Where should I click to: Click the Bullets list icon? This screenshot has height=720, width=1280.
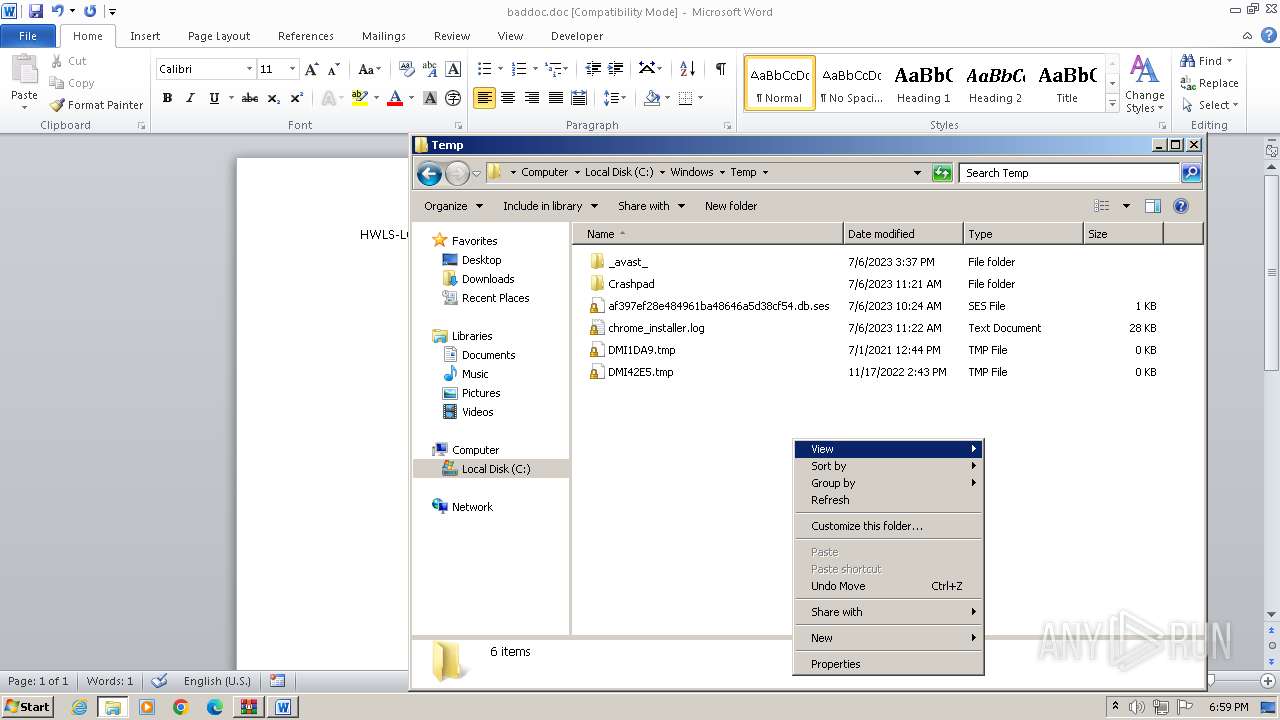point(485,69)
